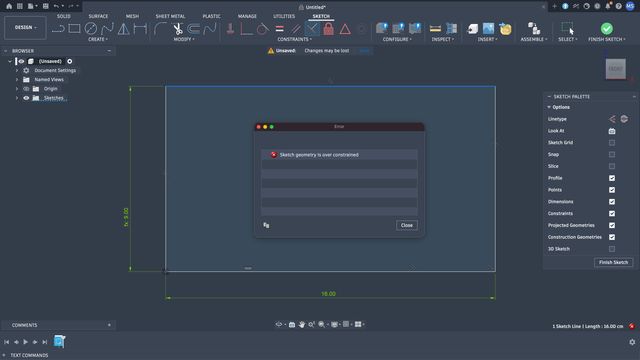The height and width of the screenshot is (360, 640).
Task: Click the Pan hand tool in navigation bar
Action: click(x=302, y=324)
